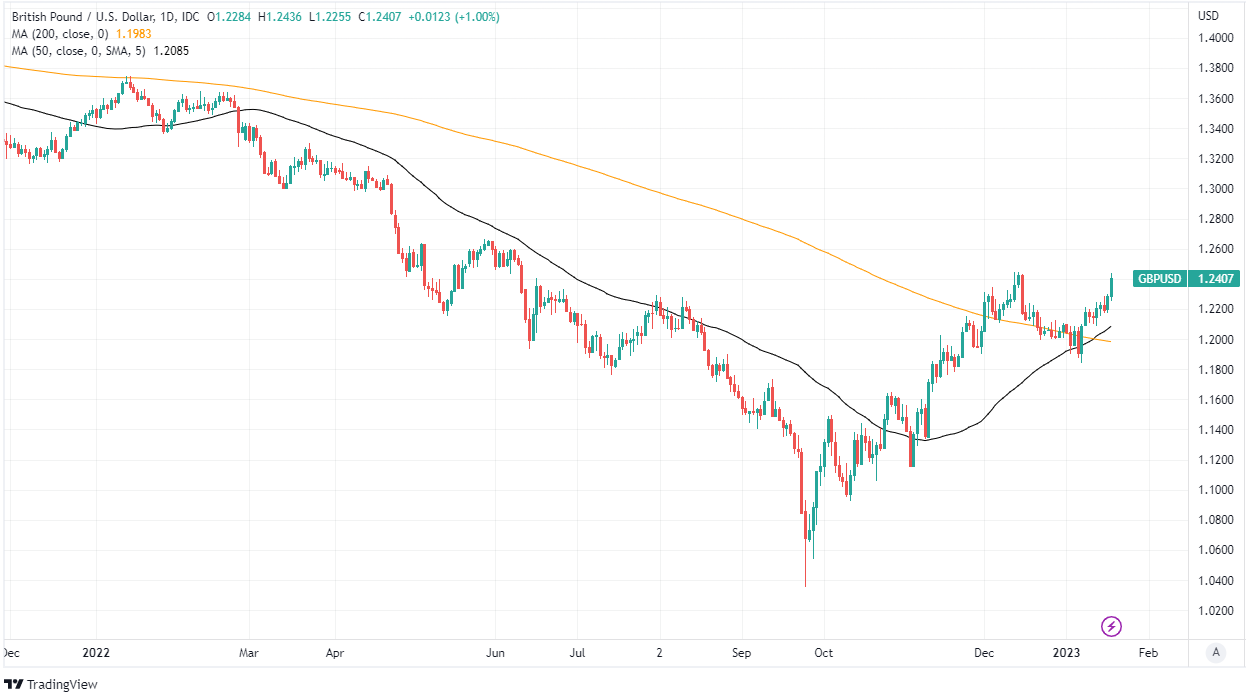Image resolution: width=1246 pixels, height=695 pixels.
Task: Click the Jun label on time axis
Action: click(495, 653)
